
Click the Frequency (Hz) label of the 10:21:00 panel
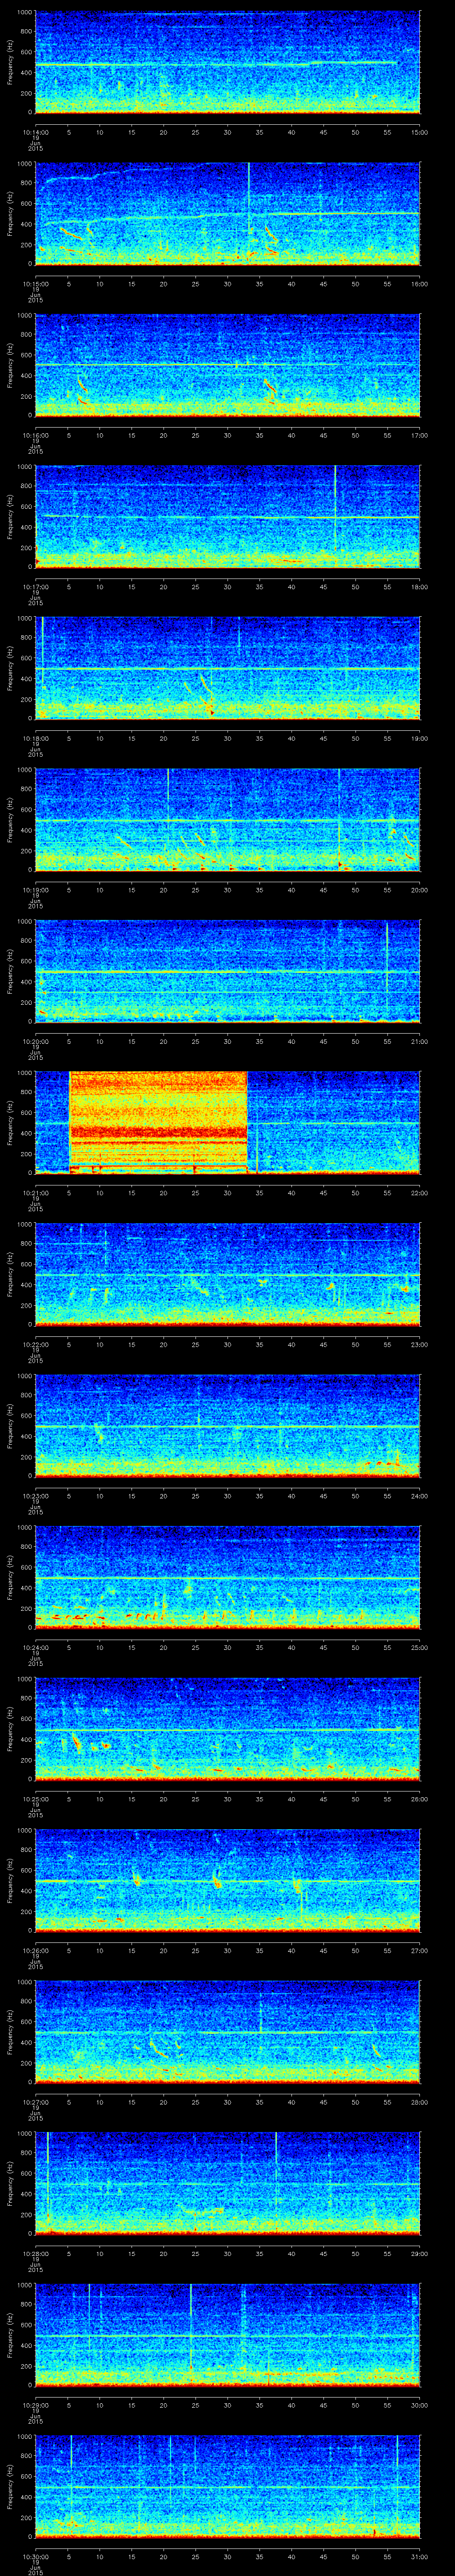point(10,1122)
